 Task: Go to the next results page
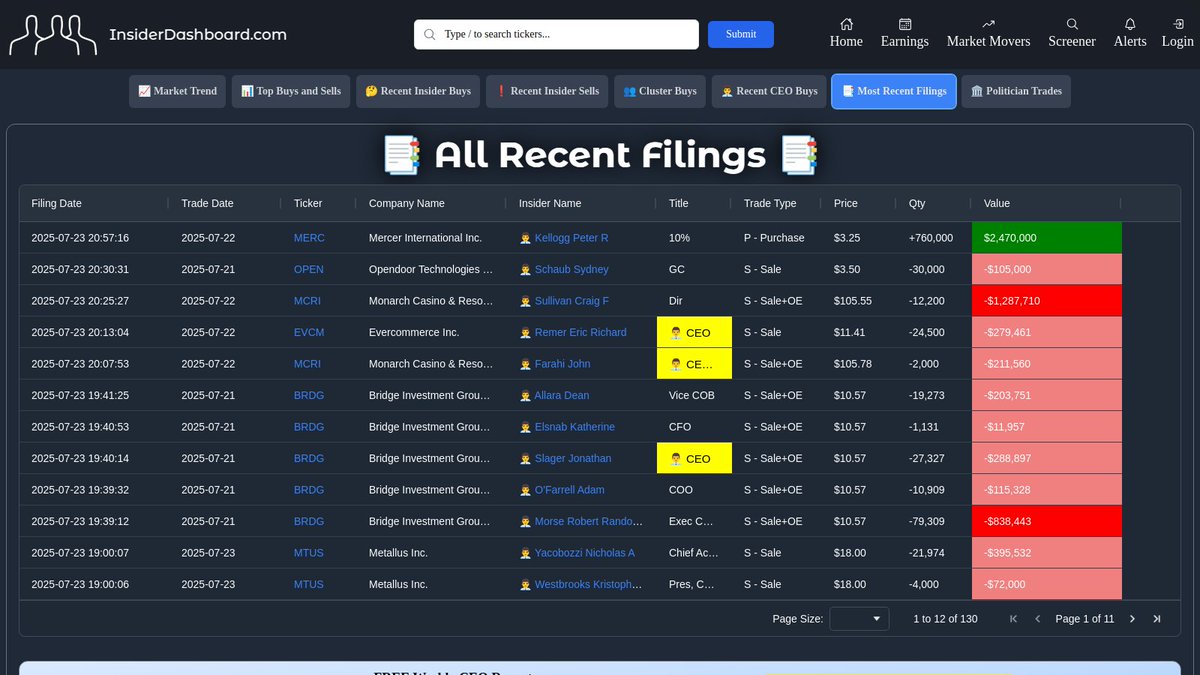[1132, 619]
